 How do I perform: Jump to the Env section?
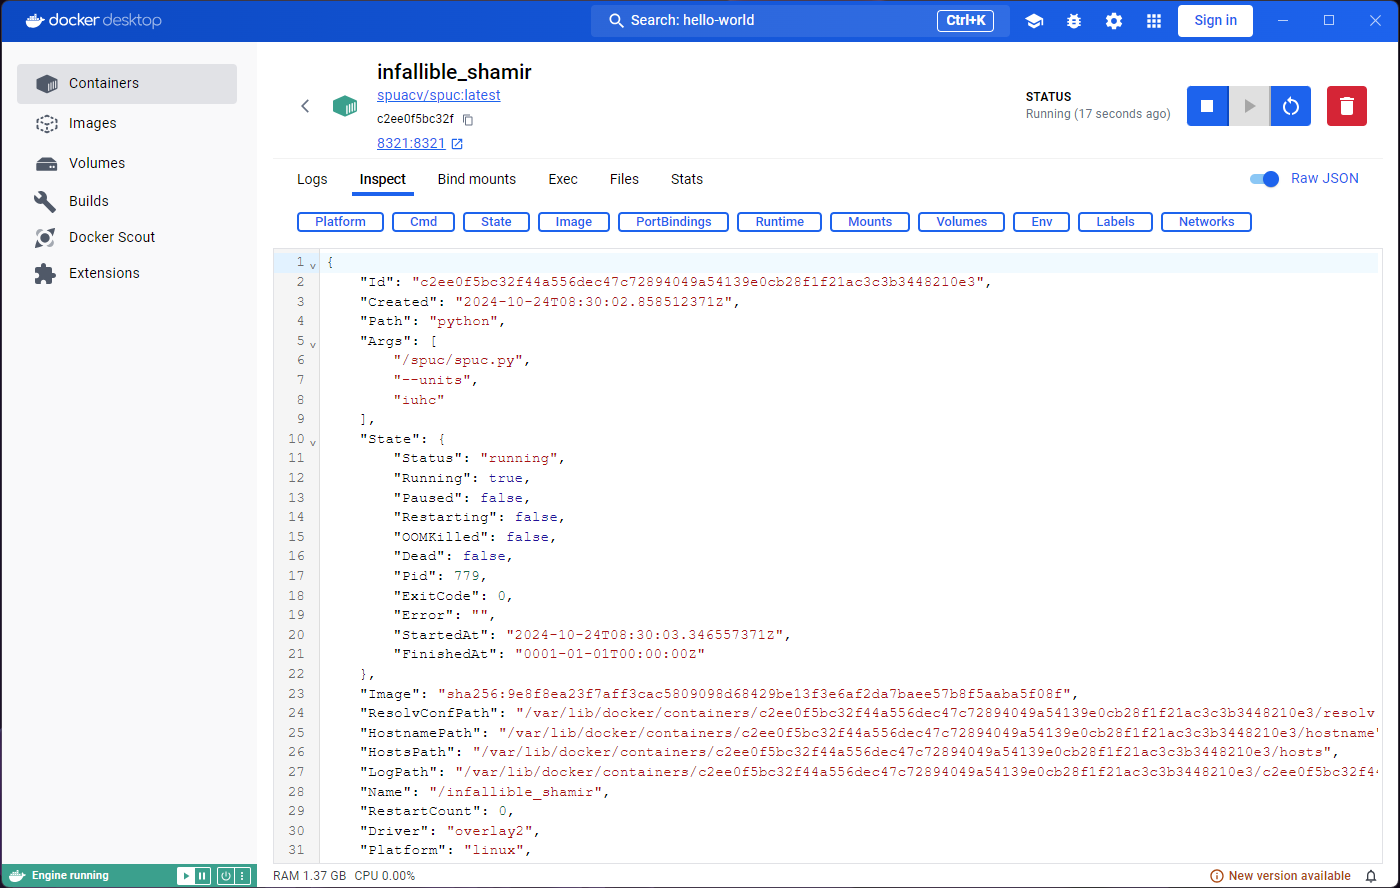tap(1042, 222)
